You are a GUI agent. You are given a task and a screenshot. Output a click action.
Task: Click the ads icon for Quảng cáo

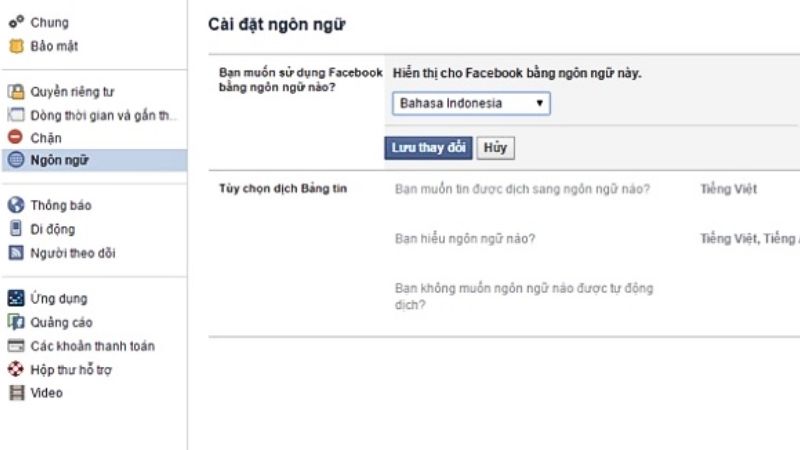[x=16, y=322]
